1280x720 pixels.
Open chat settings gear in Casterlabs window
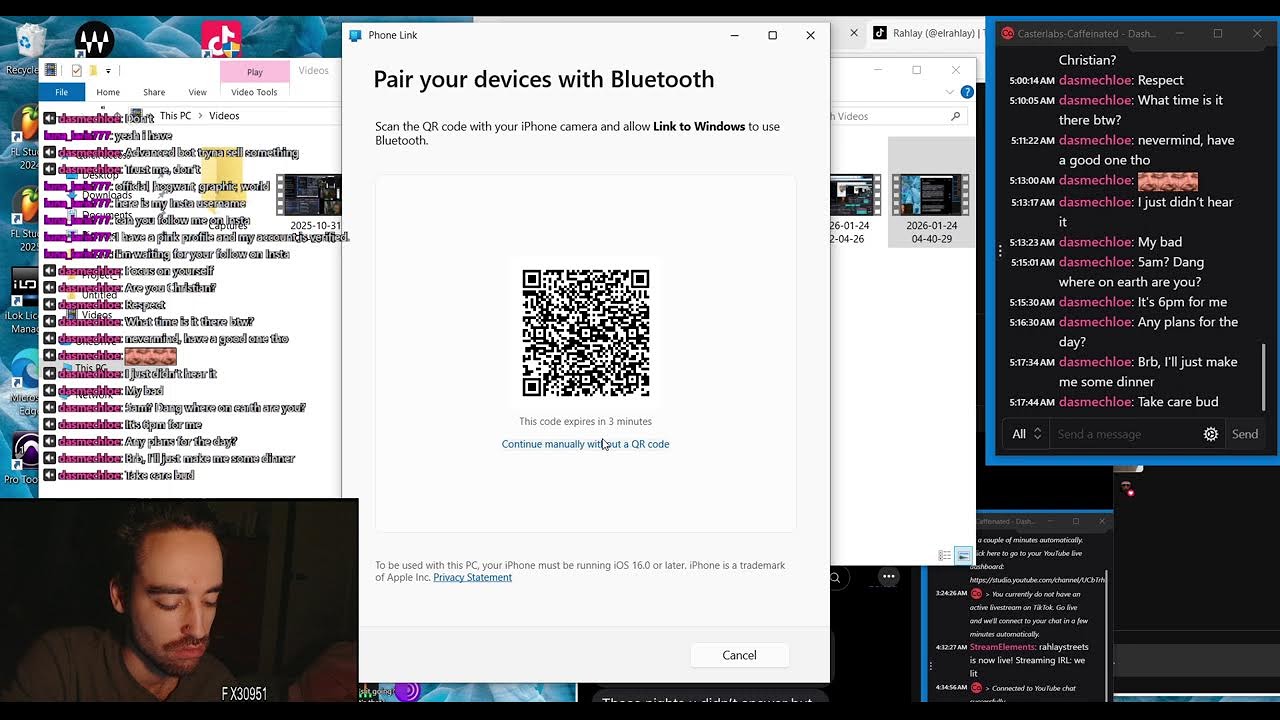click(x=1210, y=434)
